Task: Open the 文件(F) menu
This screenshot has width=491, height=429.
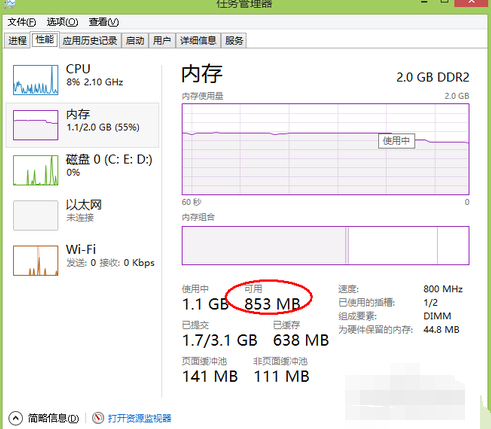Action: tap(22, 22)
